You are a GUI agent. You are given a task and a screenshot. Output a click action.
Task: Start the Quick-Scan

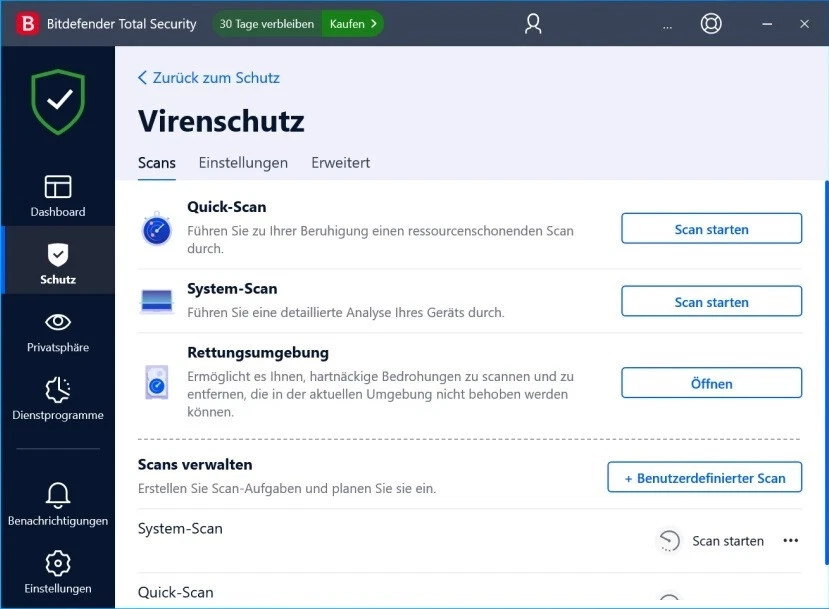[710, 228]
